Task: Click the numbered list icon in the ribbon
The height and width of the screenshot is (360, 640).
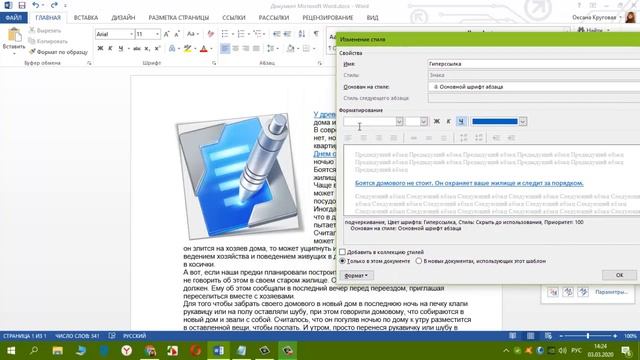Action: pyautogui.click(x=241, y=34)
